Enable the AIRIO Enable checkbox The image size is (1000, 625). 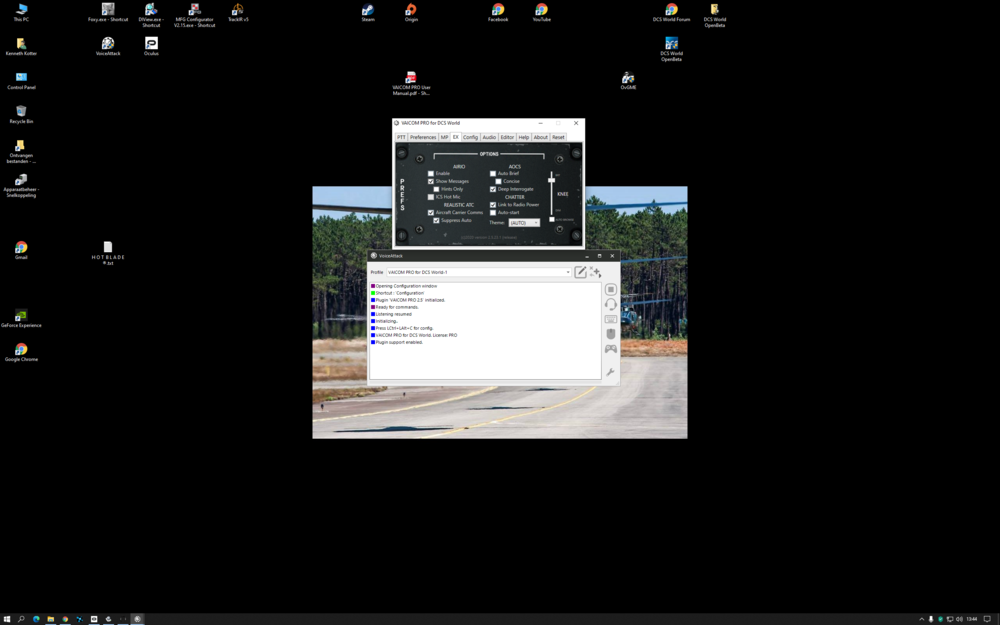[431, 173]
